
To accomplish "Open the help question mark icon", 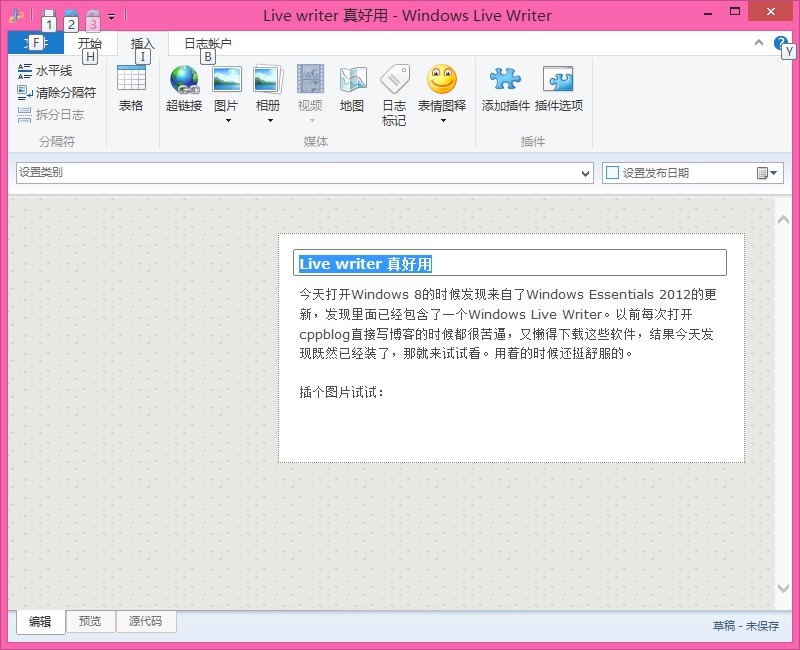I will 781,43.
